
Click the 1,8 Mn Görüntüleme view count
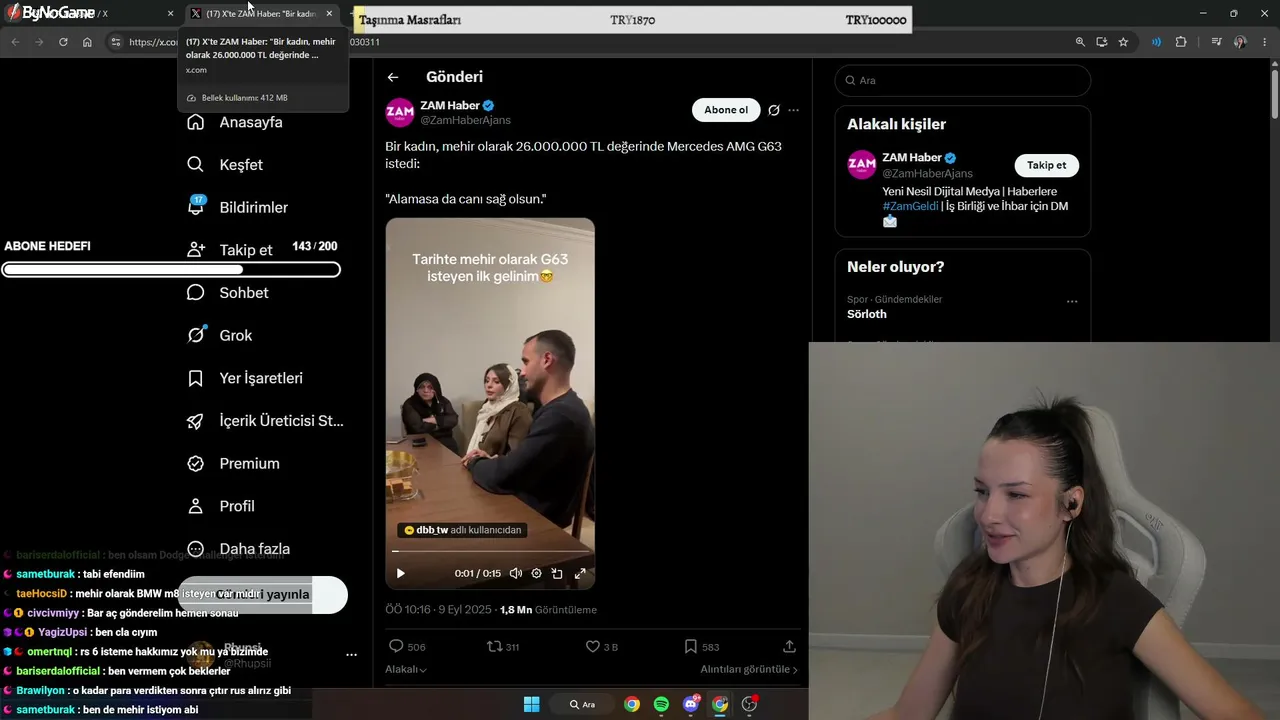pos(548,610)
